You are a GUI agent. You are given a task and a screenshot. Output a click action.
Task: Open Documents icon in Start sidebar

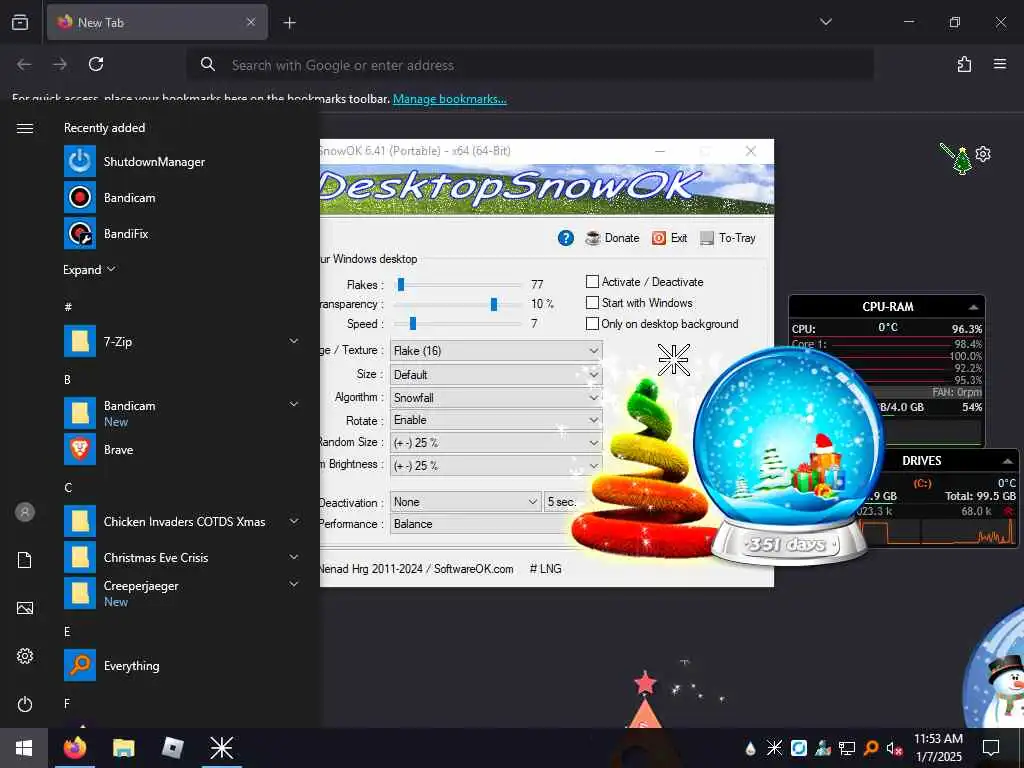pyautogui.click(x=25, y=560)
